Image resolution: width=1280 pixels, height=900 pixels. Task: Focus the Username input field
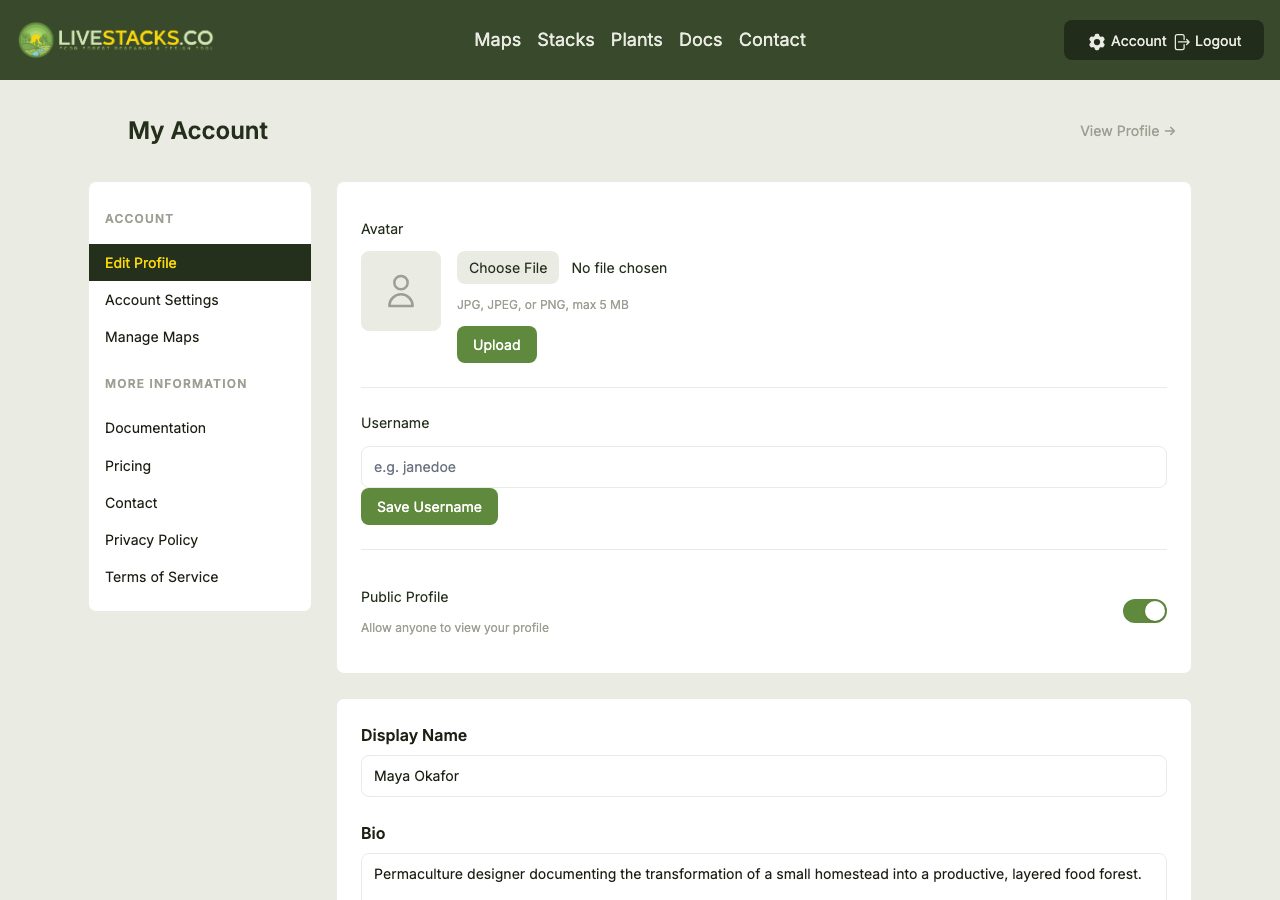click(x=764, y=467)
